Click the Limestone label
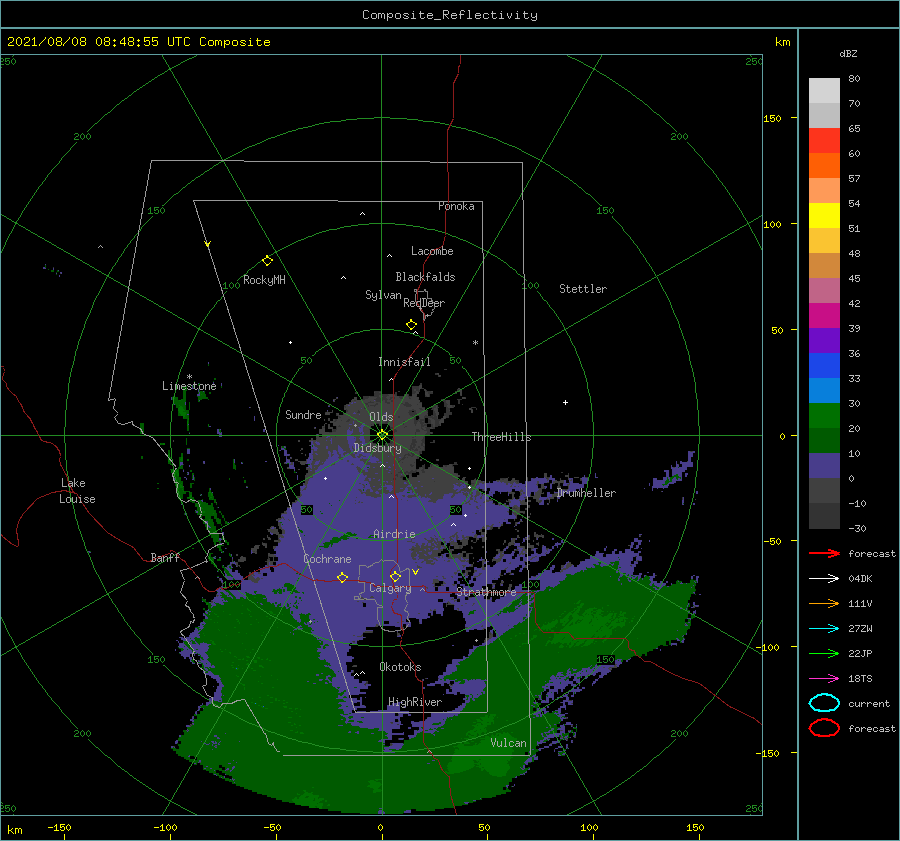Image resolution: width=900 pixels, height=841 pixels. coord(189,386)
